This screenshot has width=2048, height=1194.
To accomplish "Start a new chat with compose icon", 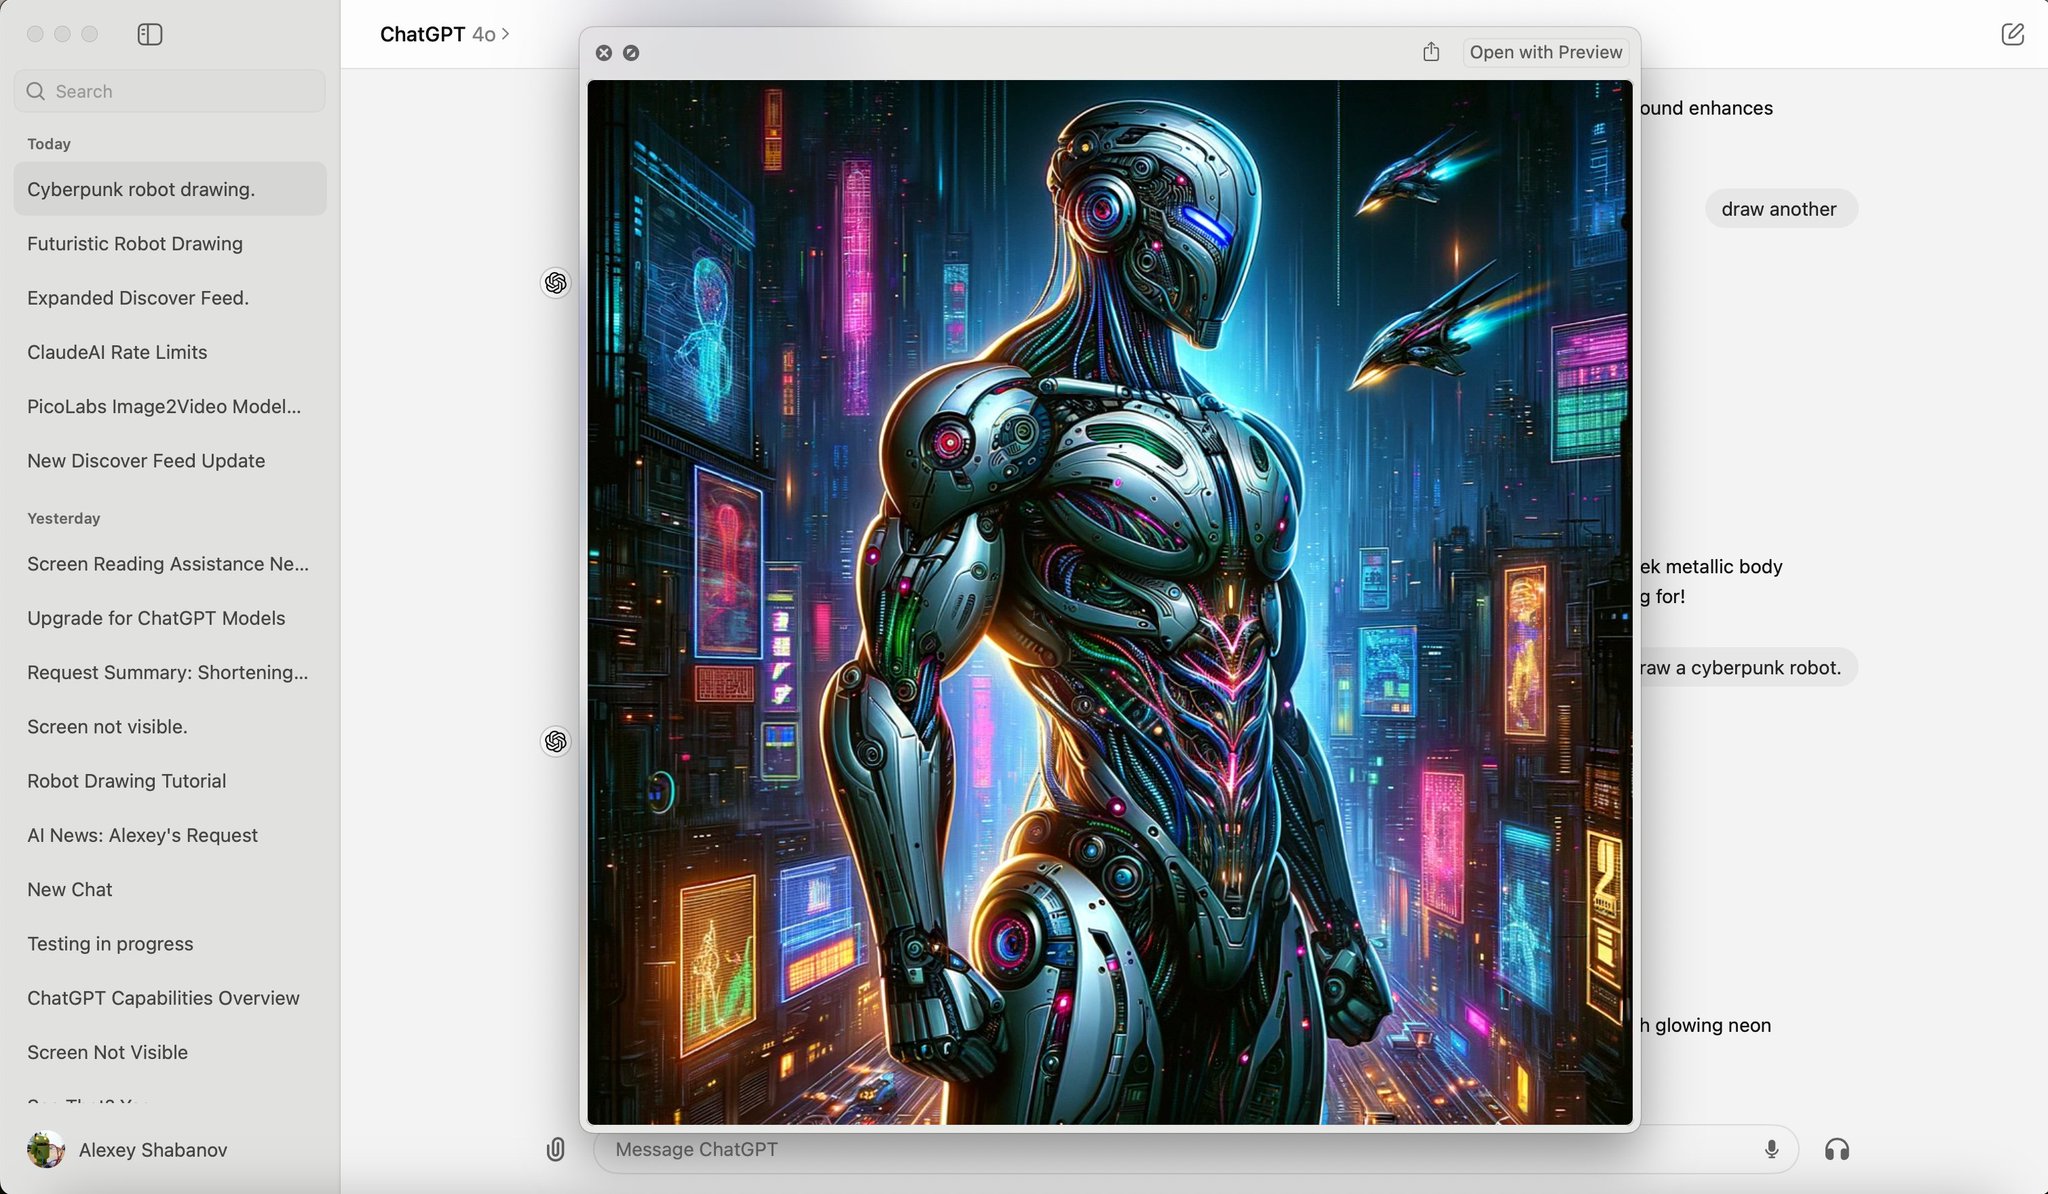I will pos(2012,34).
